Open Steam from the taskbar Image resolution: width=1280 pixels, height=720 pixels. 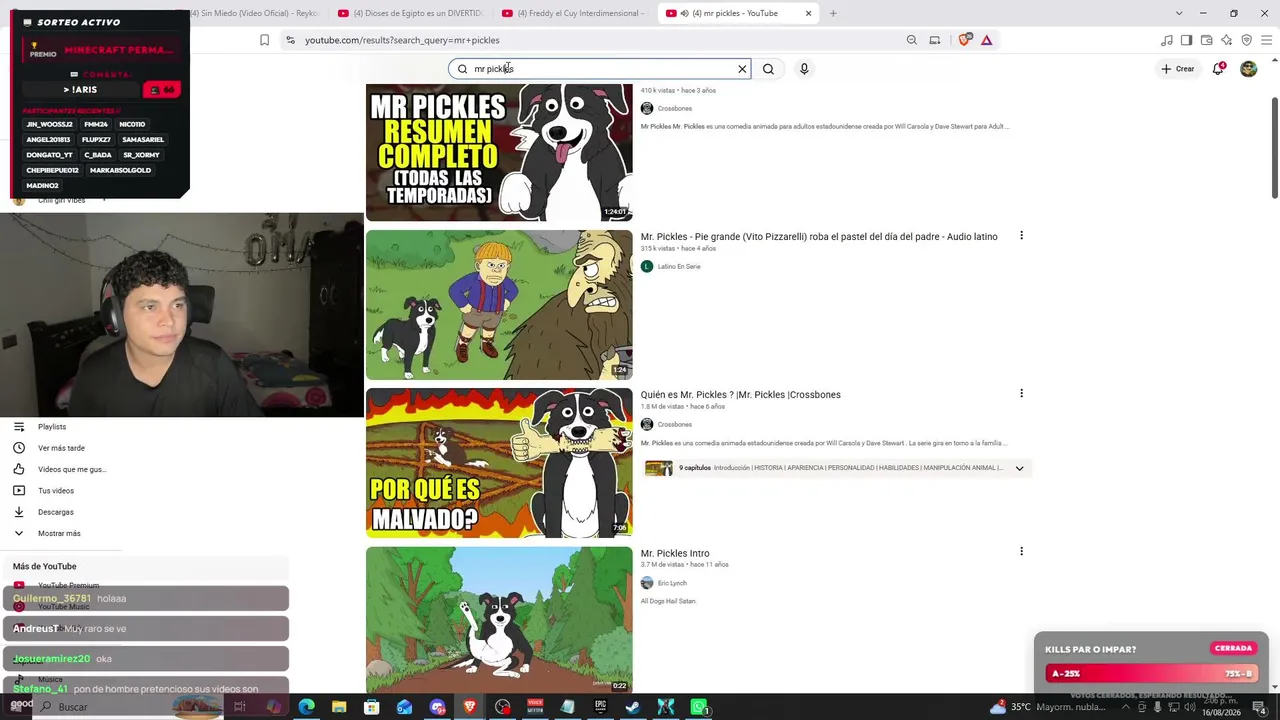(633, 707)
